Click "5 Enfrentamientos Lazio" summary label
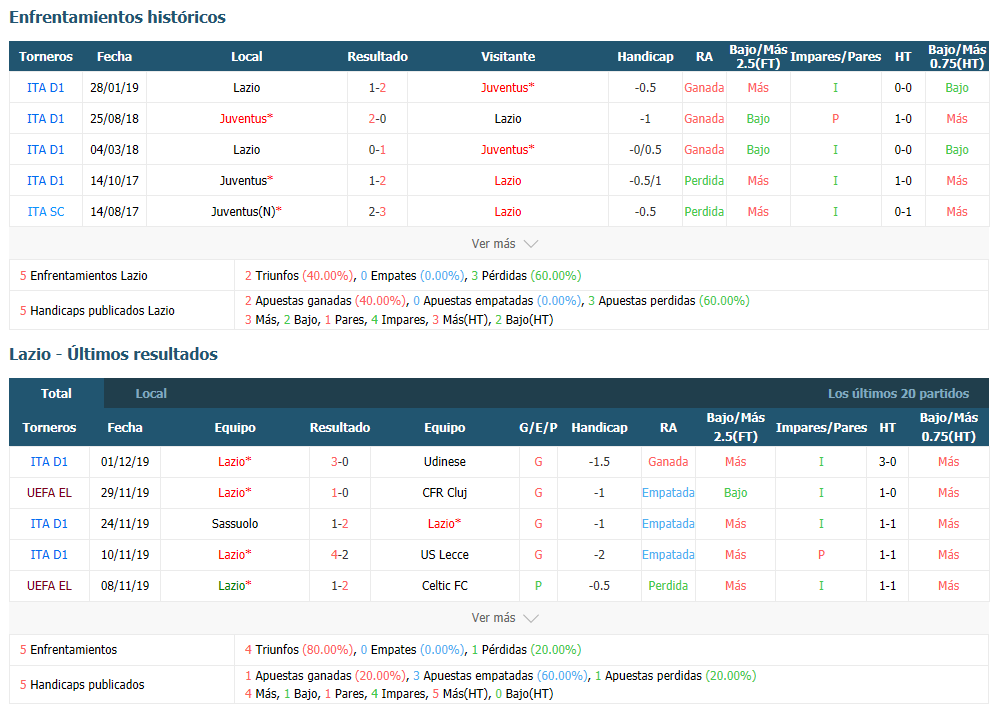The width and height of the screenshot is (1002, 708). (84, 275)
